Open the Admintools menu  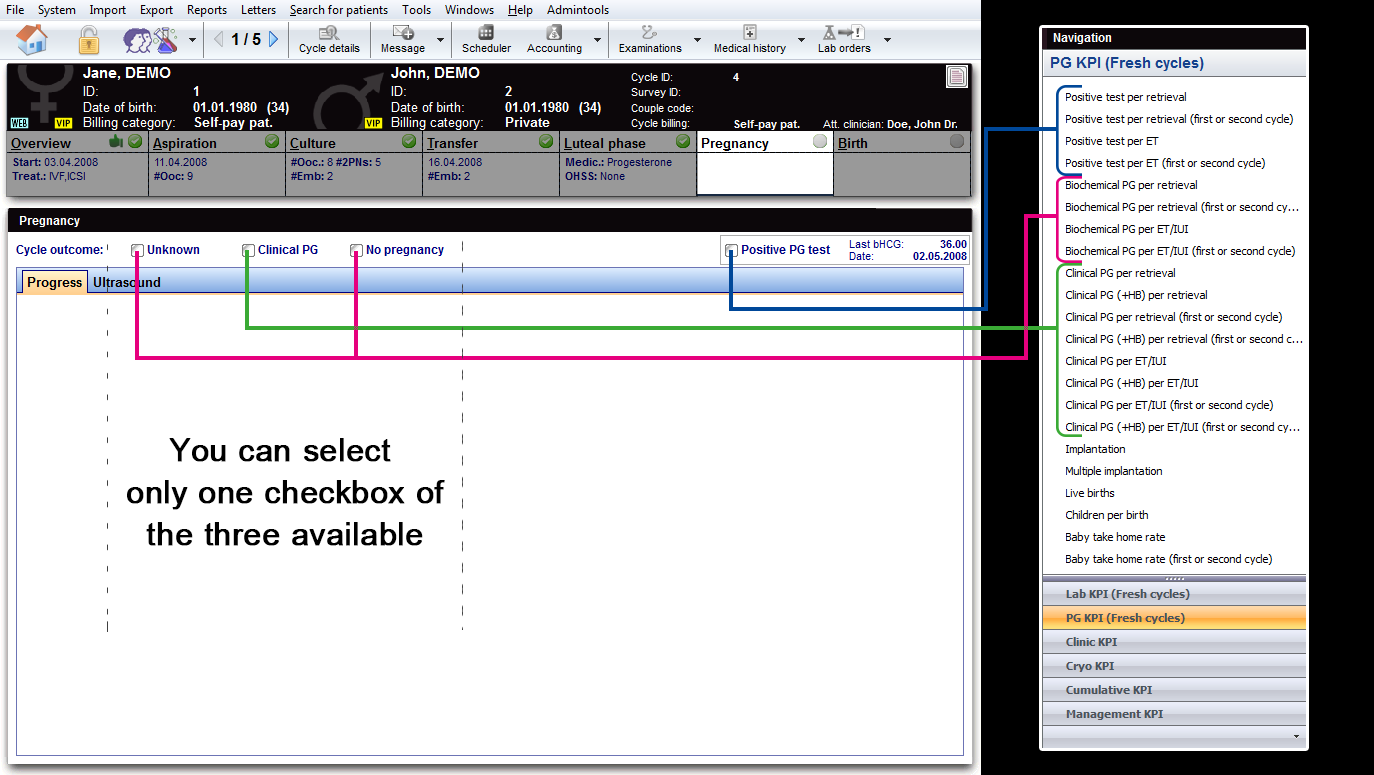coord(578,10)
